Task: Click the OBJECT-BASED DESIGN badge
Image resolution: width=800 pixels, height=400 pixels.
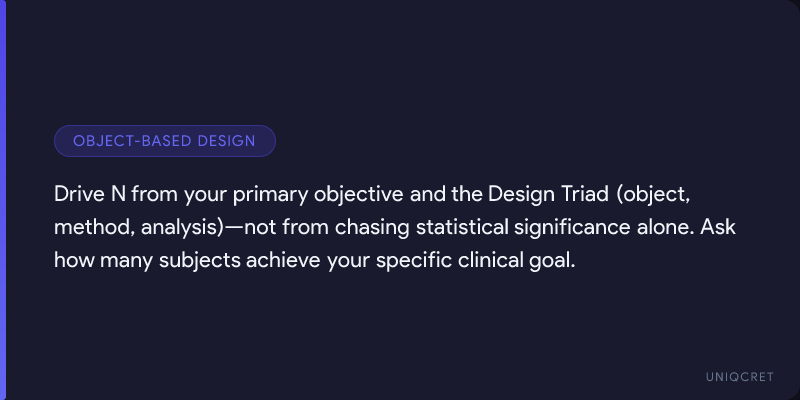Action: (x=164, y=141)
